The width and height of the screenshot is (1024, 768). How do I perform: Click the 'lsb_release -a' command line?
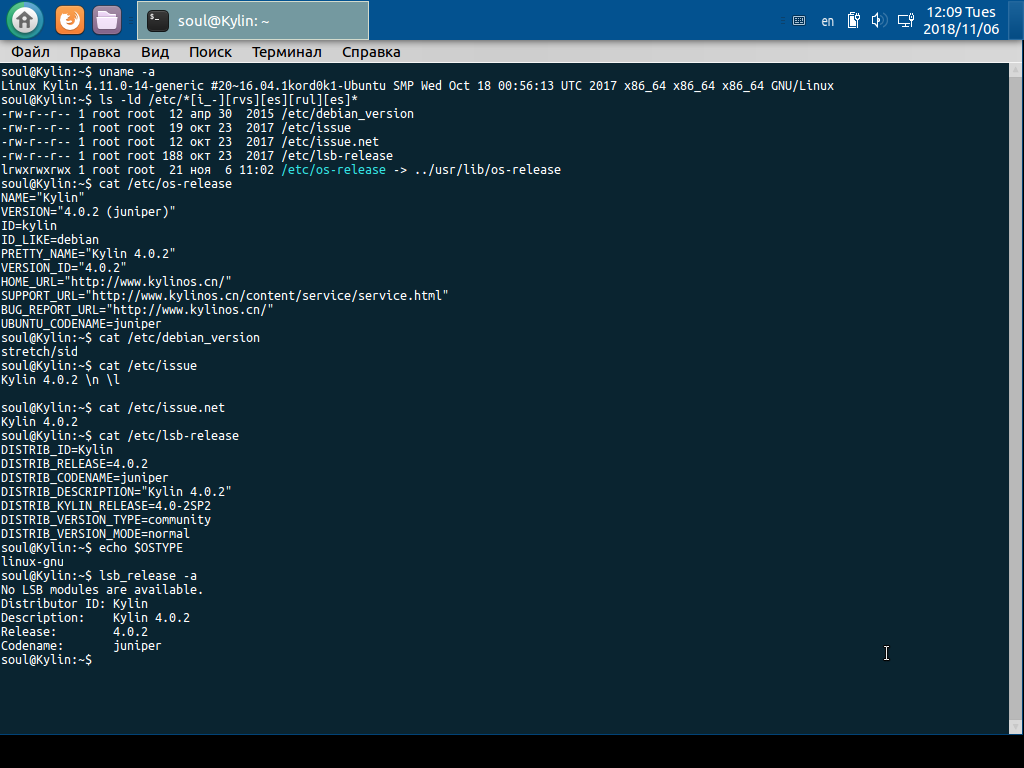tap(99, 575)
